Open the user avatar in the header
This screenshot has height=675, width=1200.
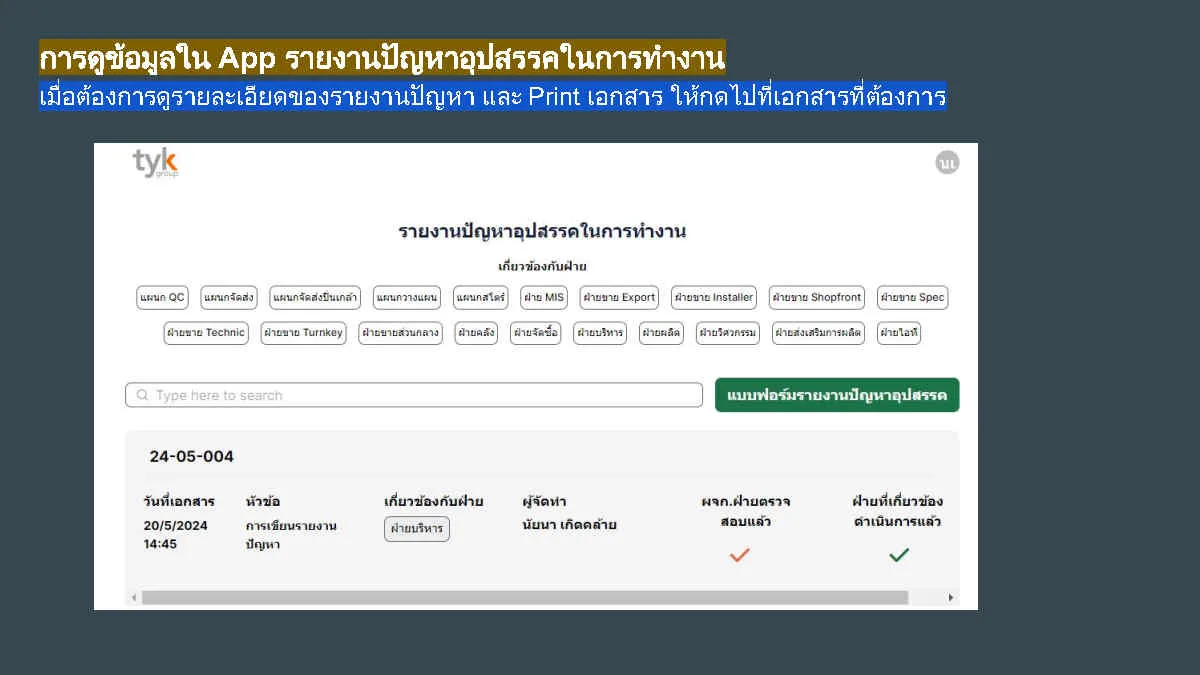(x=947, y=162)
